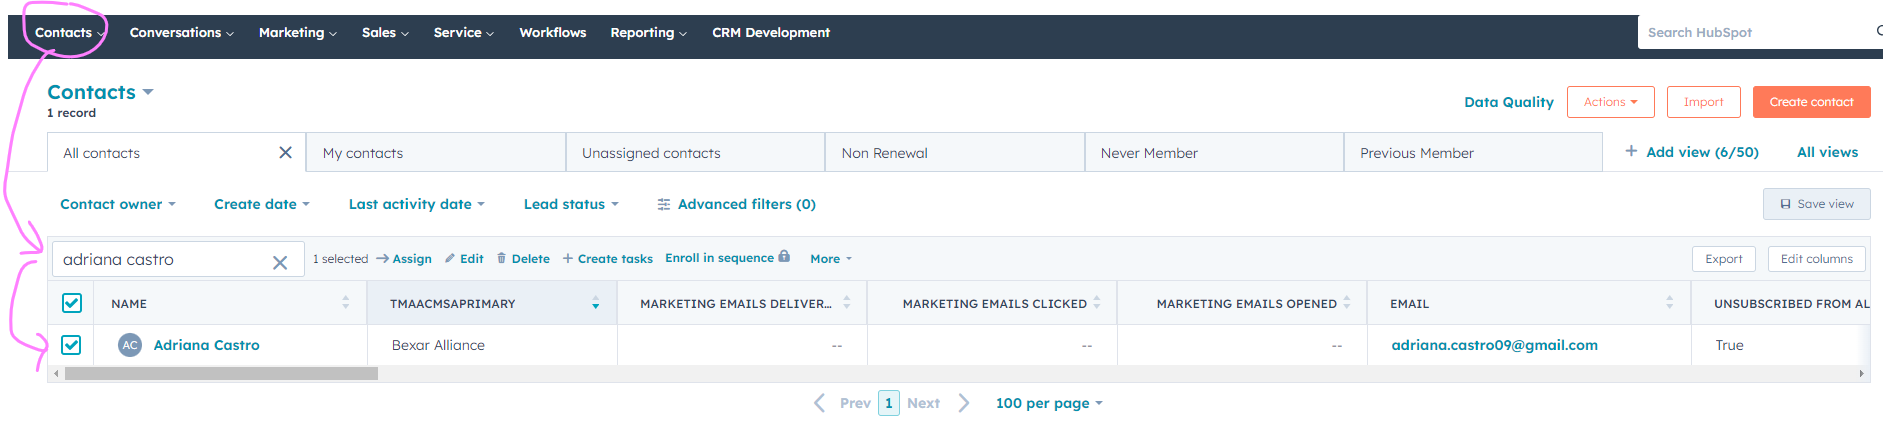Click the horizontal table scrollbar
Viewport: 1883px width, 426px height.
tap(221, 373)
